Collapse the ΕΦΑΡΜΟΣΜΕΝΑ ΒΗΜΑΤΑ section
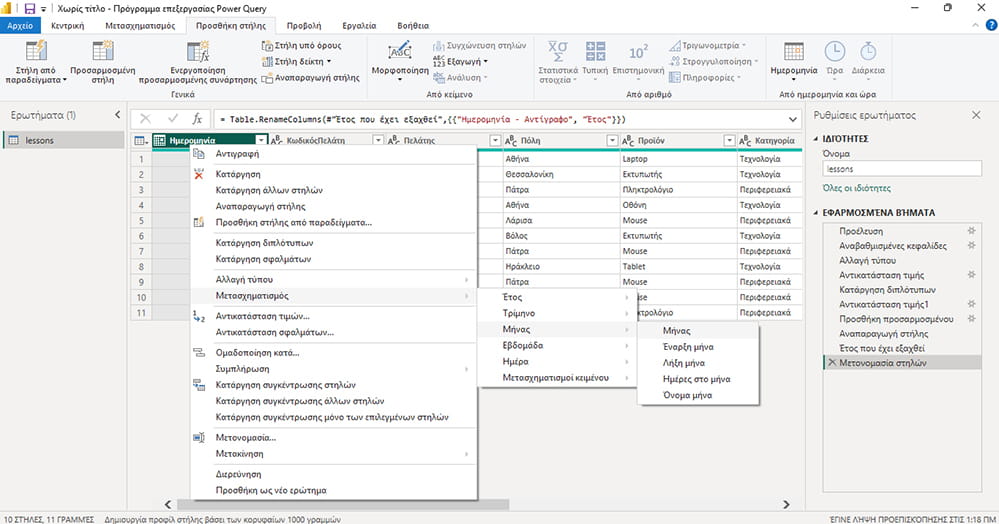The width and height of the screenshot is (999, 524). (x=816, y=213)
